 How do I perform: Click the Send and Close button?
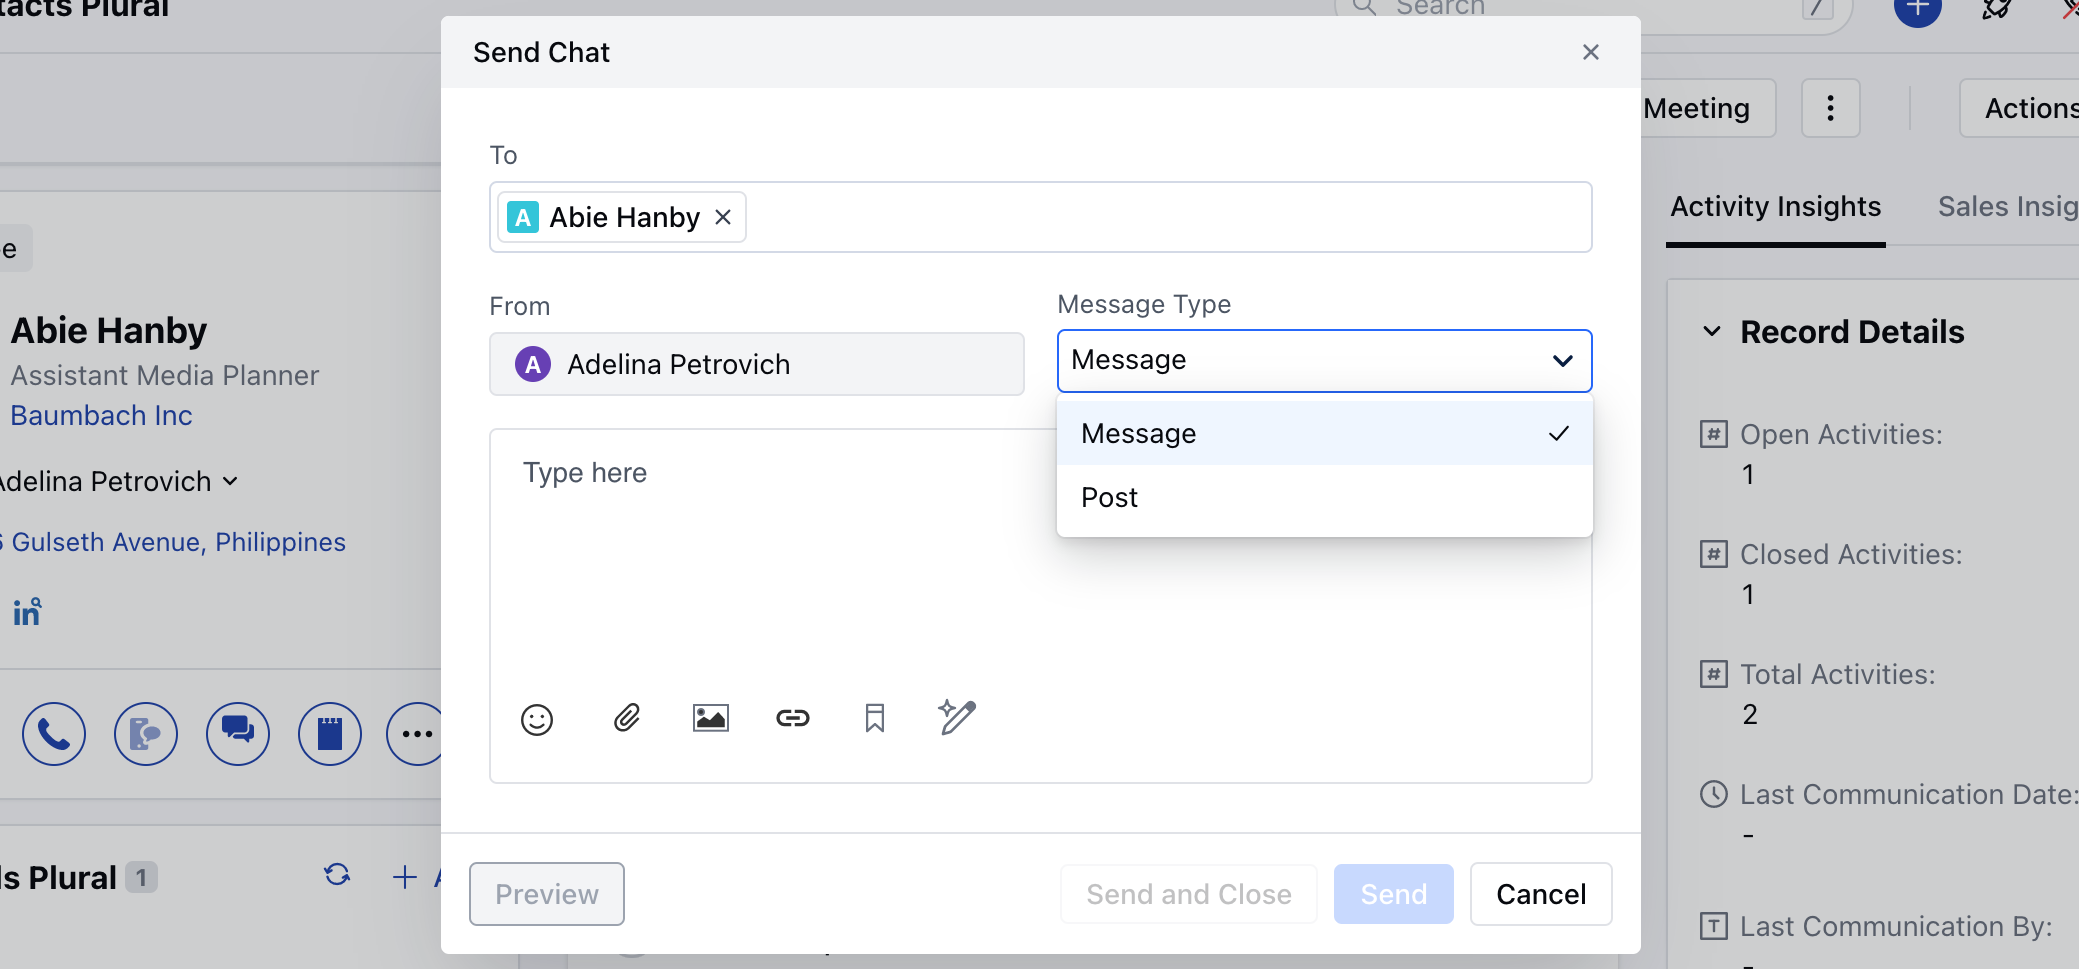pos(1187,894)
